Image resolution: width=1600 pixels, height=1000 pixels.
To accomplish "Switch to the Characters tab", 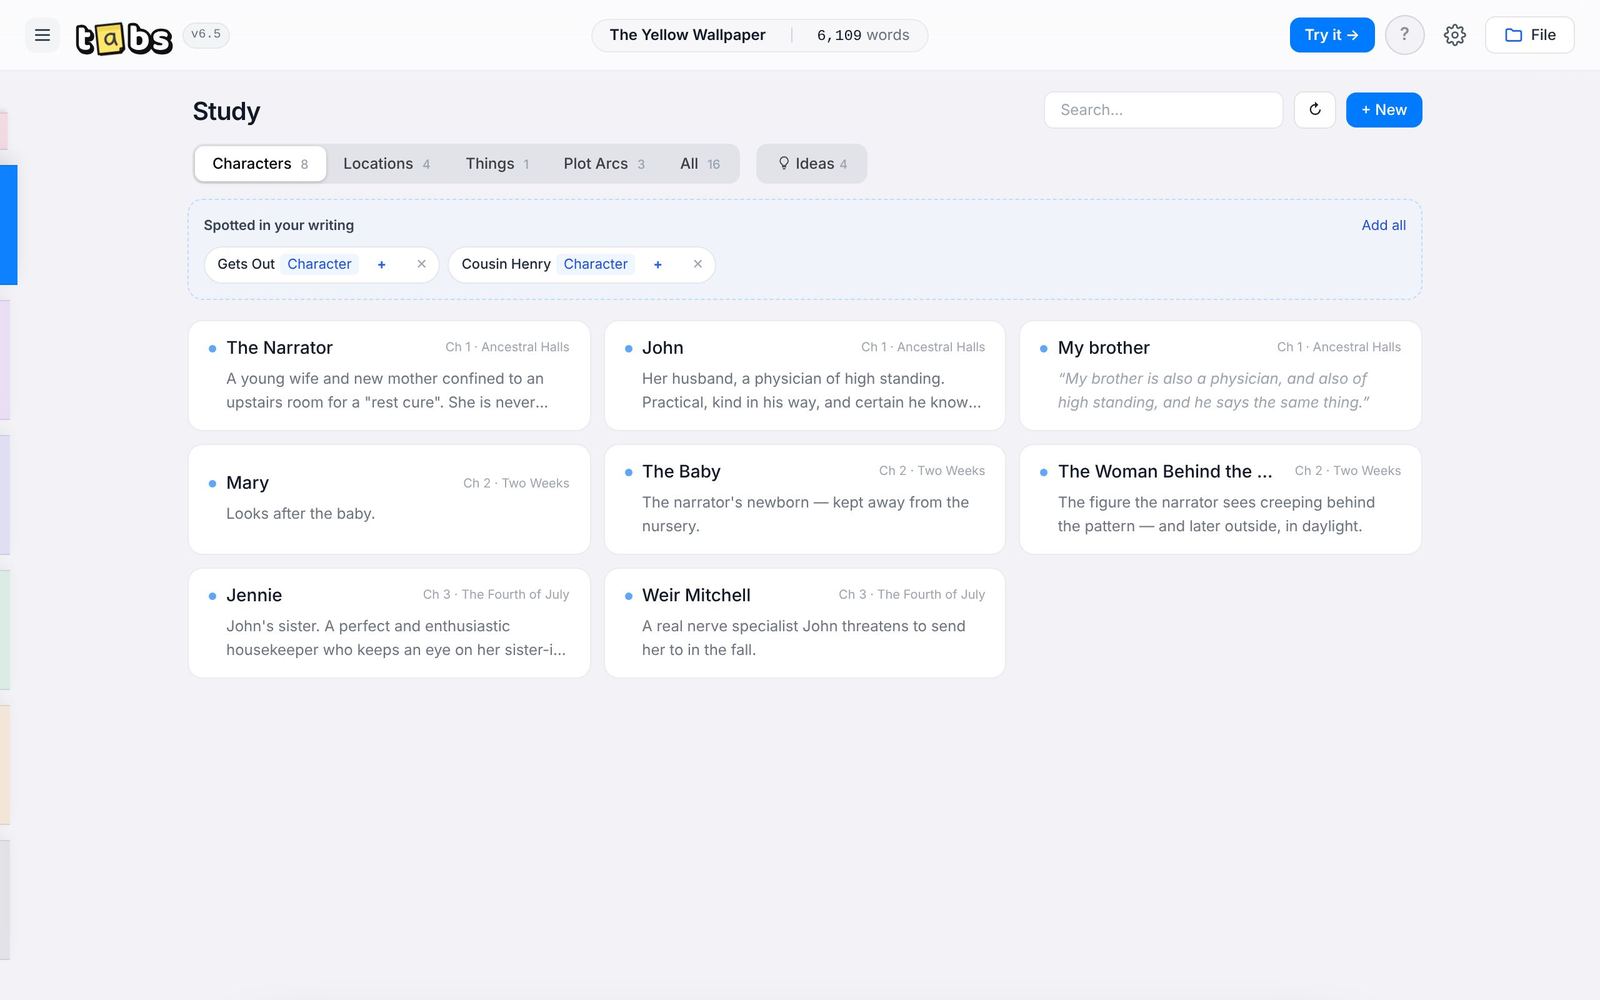I will [x=260, y=164].
